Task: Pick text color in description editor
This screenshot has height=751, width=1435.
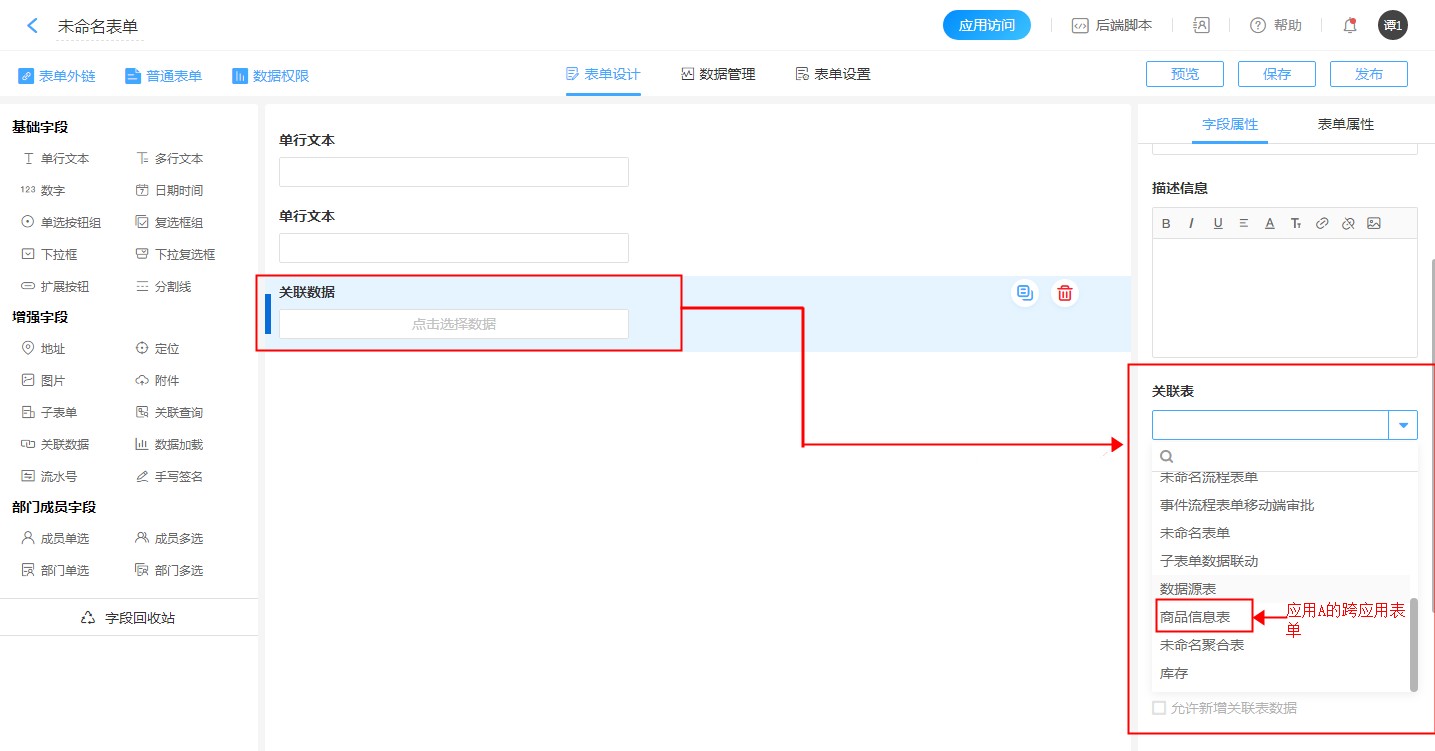Action: click(1270, 224)
